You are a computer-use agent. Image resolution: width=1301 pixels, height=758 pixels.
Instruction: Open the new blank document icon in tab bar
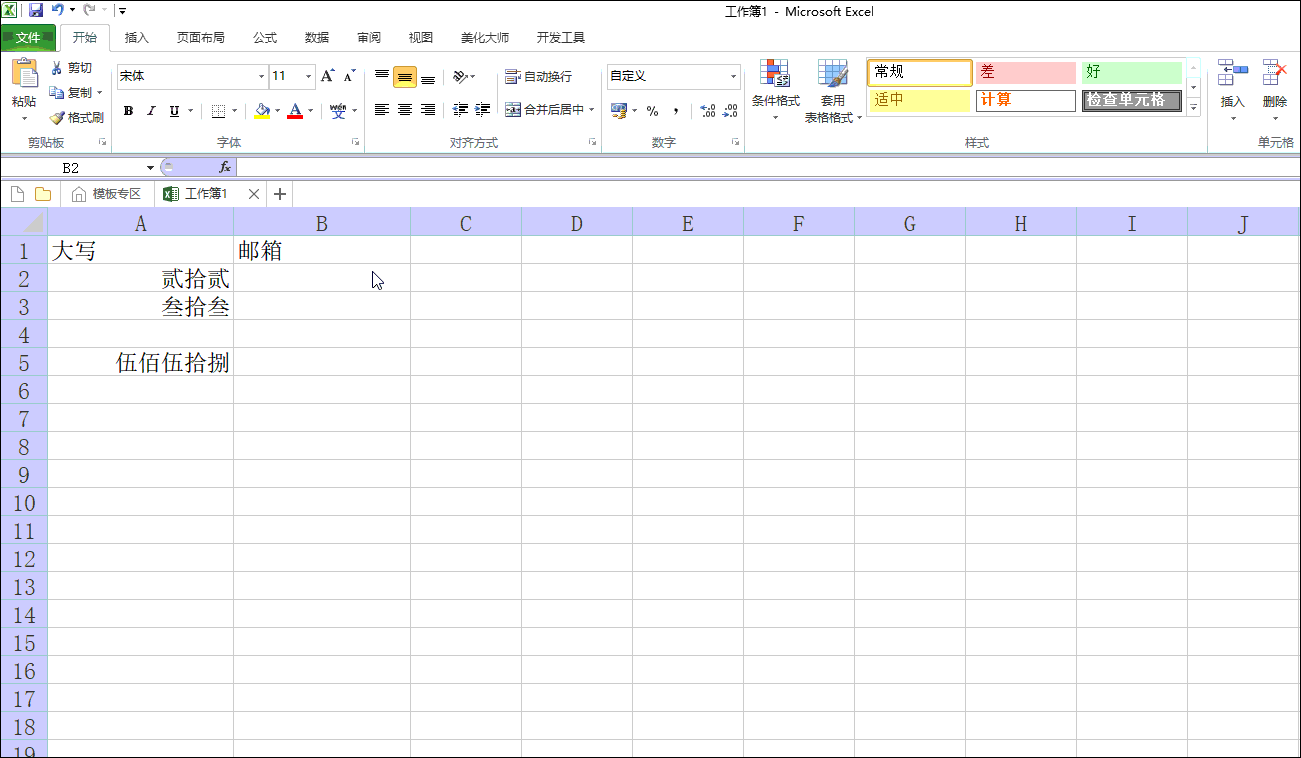[17, 194]
